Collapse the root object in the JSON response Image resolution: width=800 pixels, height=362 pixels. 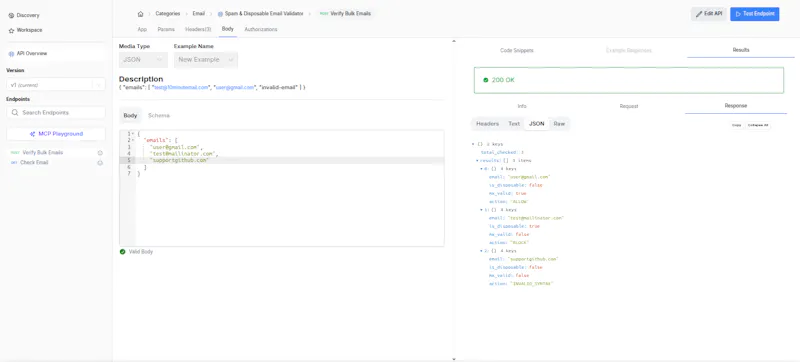(473, 144)
